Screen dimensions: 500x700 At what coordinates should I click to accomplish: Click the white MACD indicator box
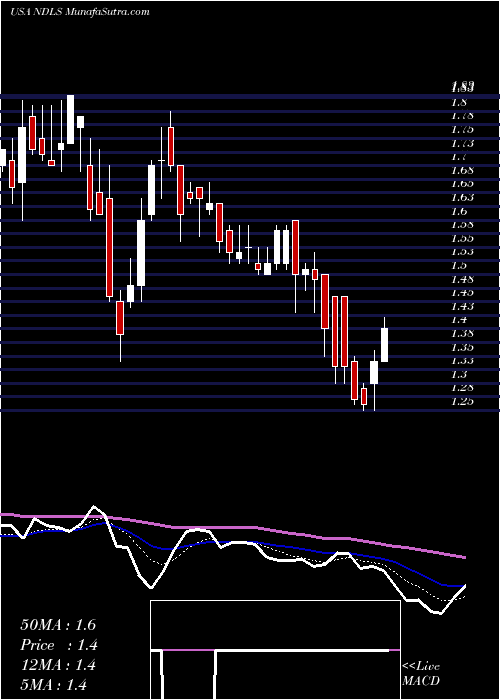click(x=275, y=650)
